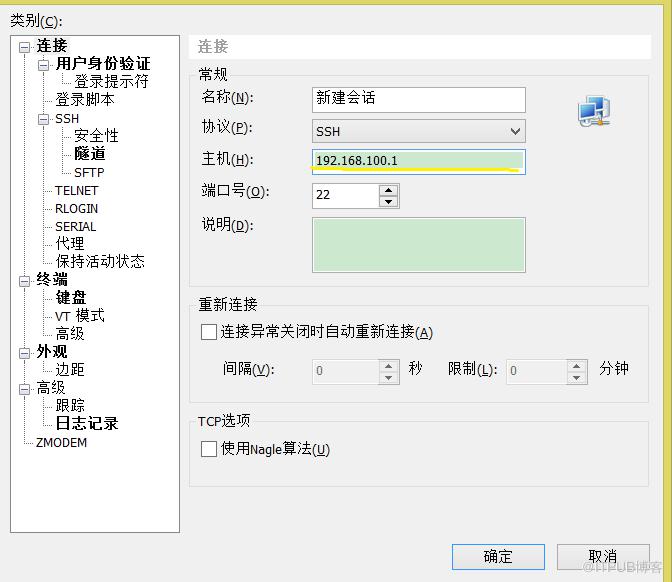
Task: Select 高级 under 终端
Action: click(x=70, y=333)
